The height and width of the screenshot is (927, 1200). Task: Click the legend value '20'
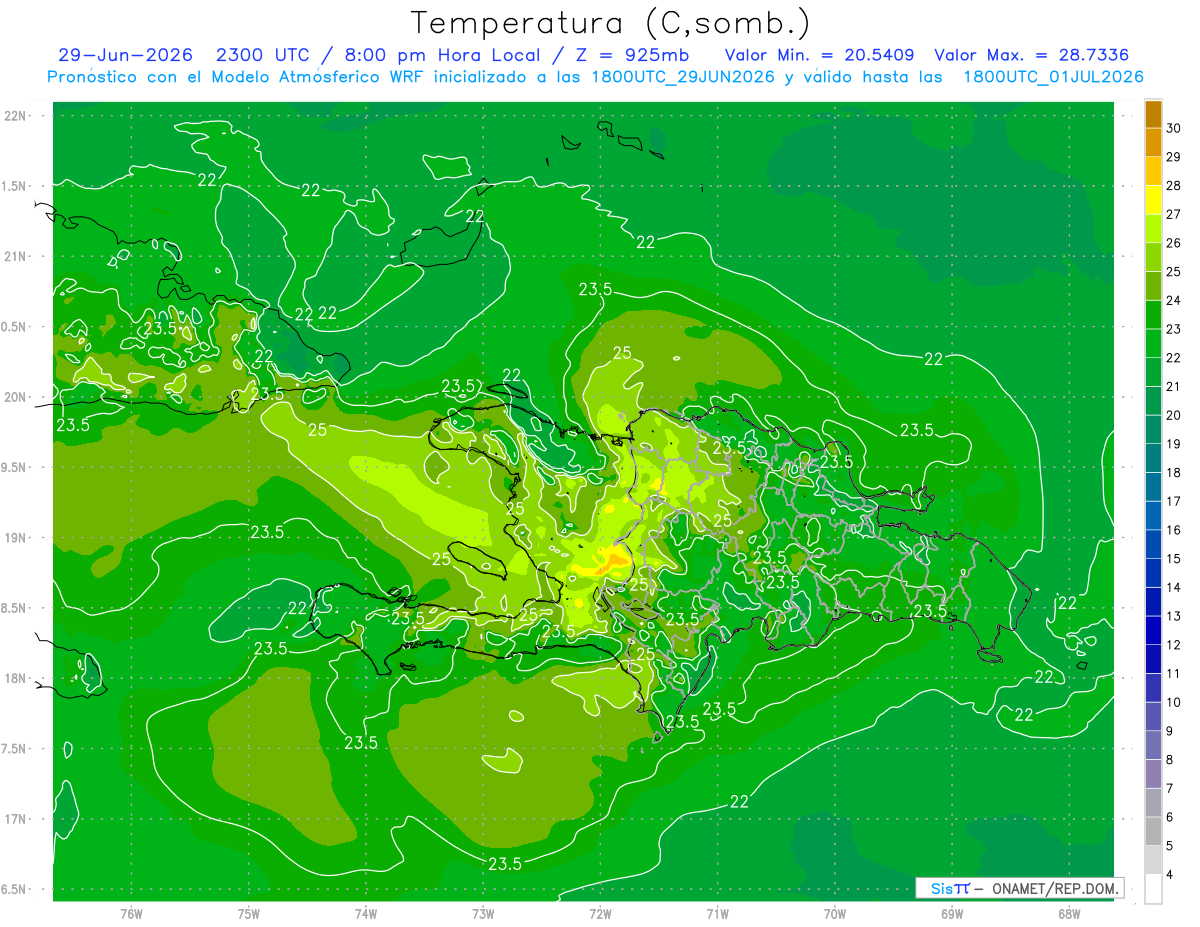click(1175, 416)
